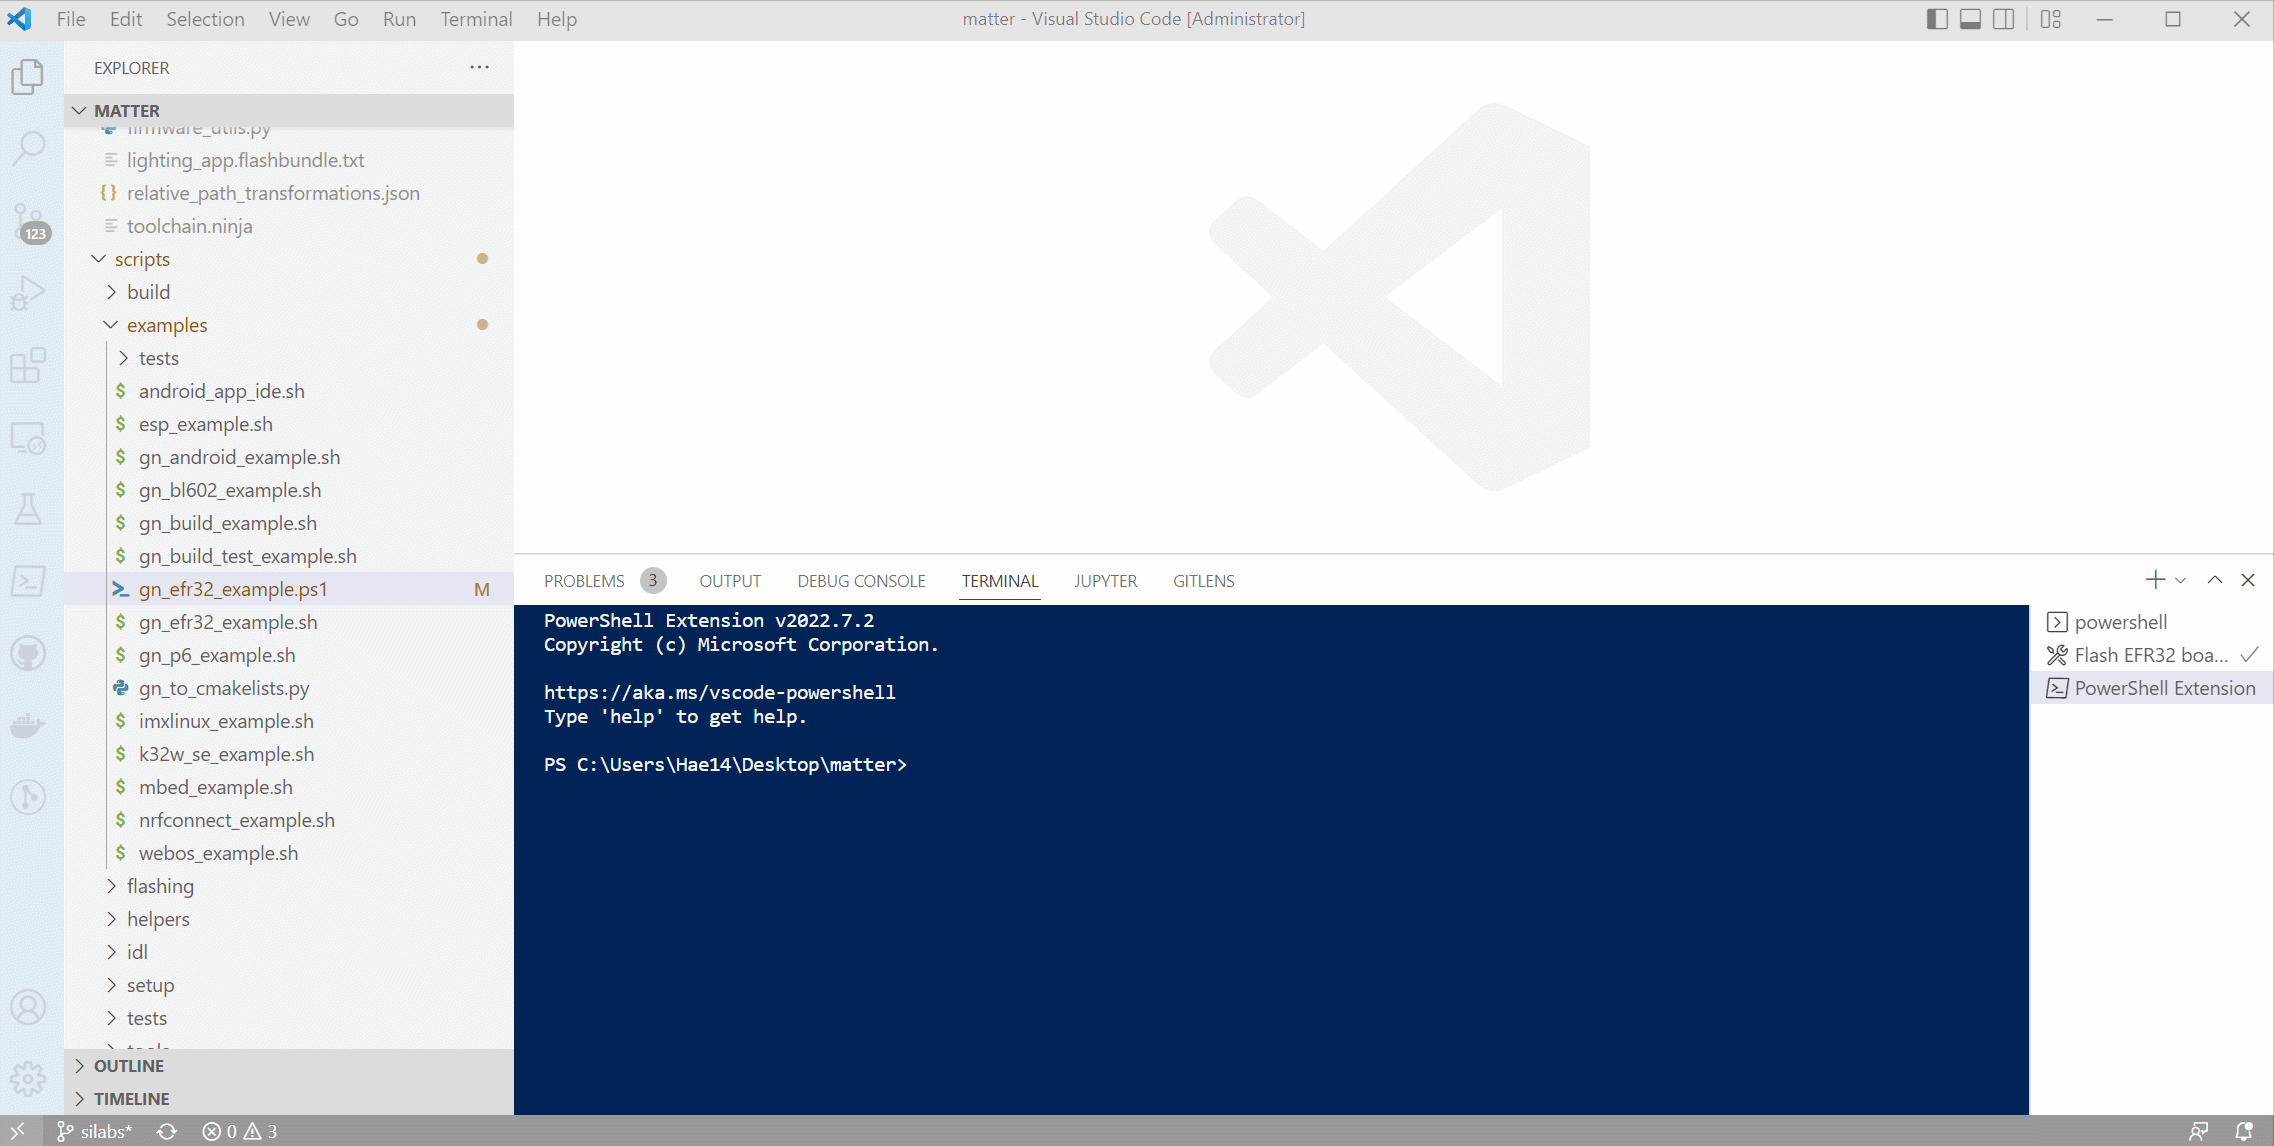Switch to the PROBLEMS tab
The image size is (2274, 1146).
pyautogui.click(x=584, y=581)
